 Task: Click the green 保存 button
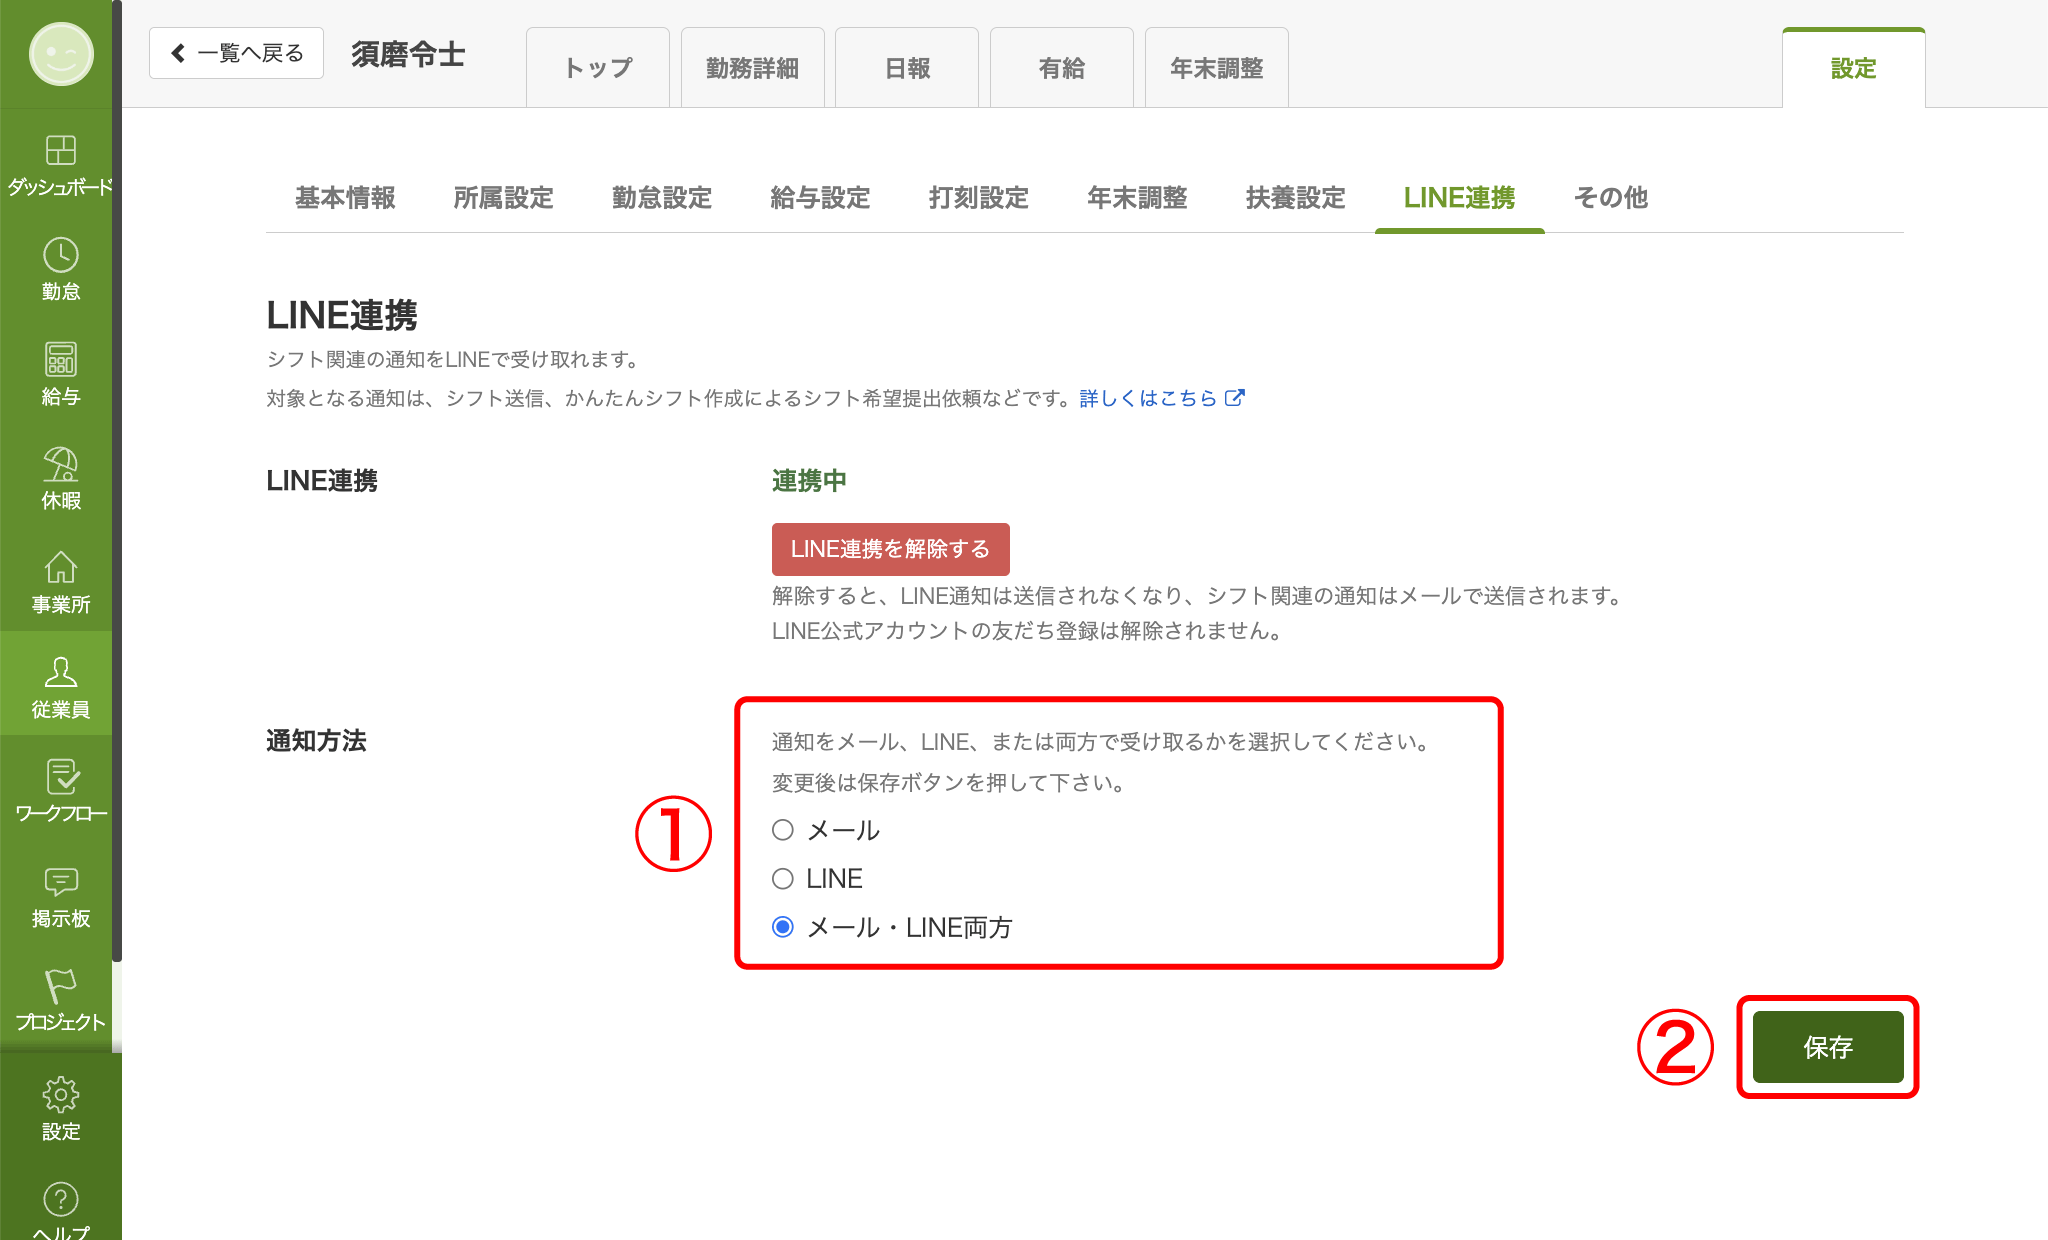click(1828, 1047)
